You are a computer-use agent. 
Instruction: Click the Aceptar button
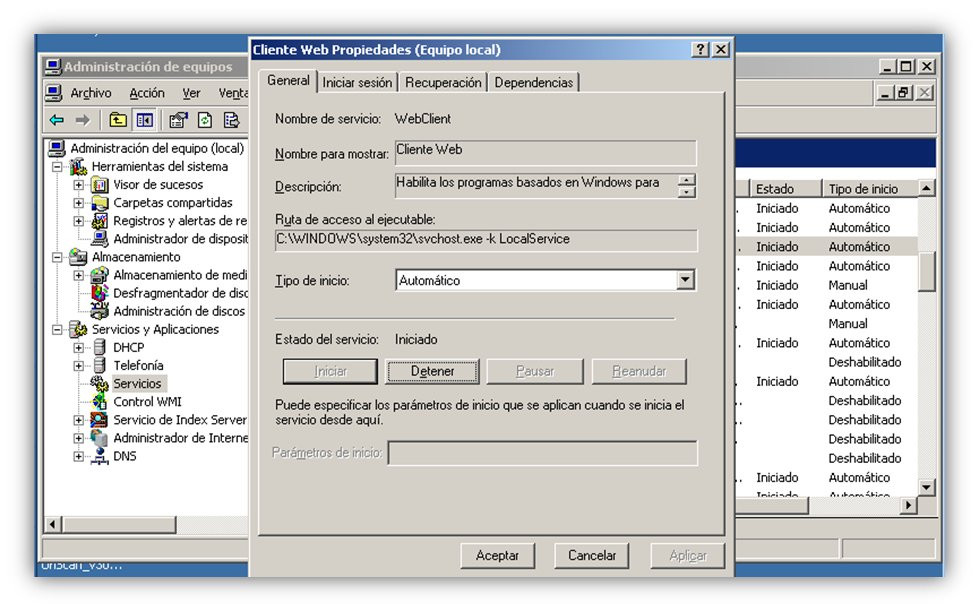497,555
